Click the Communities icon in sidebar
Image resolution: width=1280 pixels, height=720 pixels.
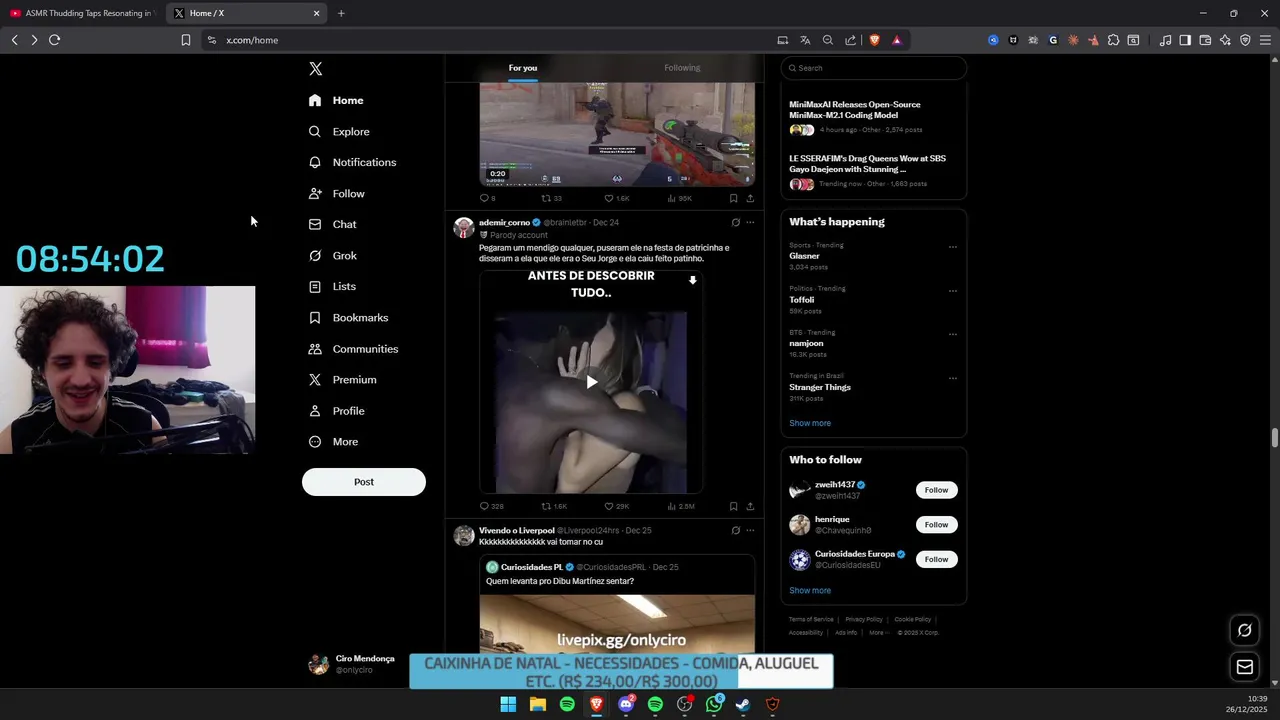[315, 349]
